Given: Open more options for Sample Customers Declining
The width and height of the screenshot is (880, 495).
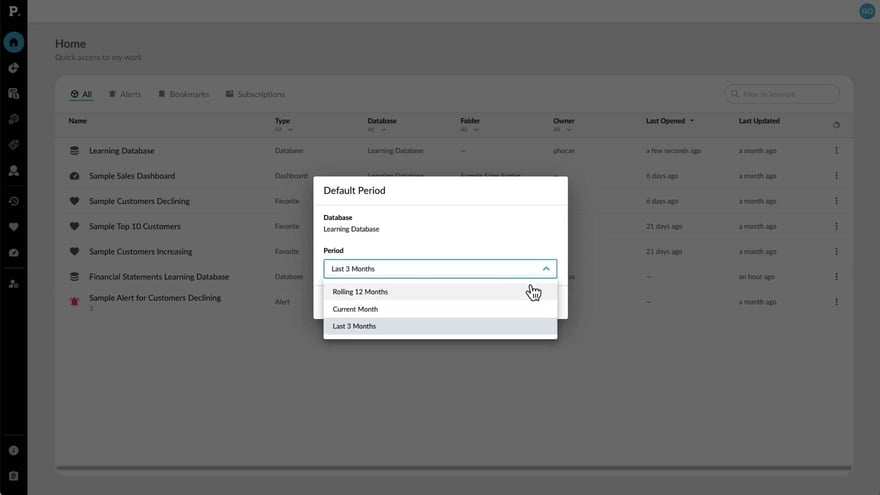Looking at the screenshot, I should [836, 201].
